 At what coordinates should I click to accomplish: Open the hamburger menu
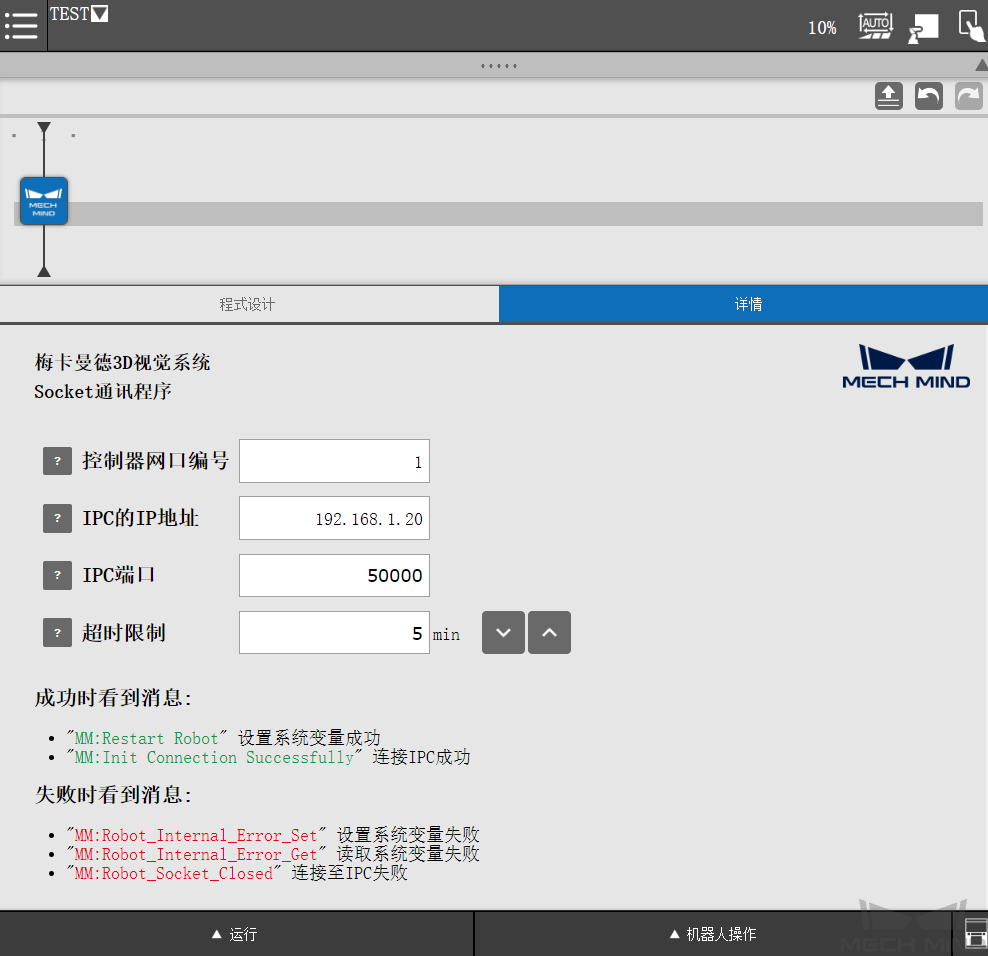[21, 25]
